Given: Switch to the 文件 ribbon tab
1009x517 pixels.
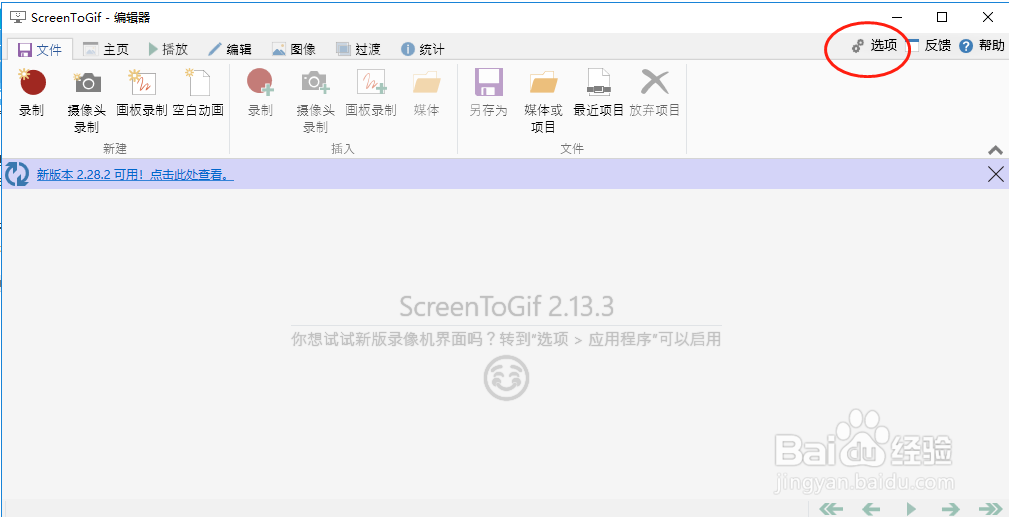Looking at the screenshot, I should coord(40,49).
